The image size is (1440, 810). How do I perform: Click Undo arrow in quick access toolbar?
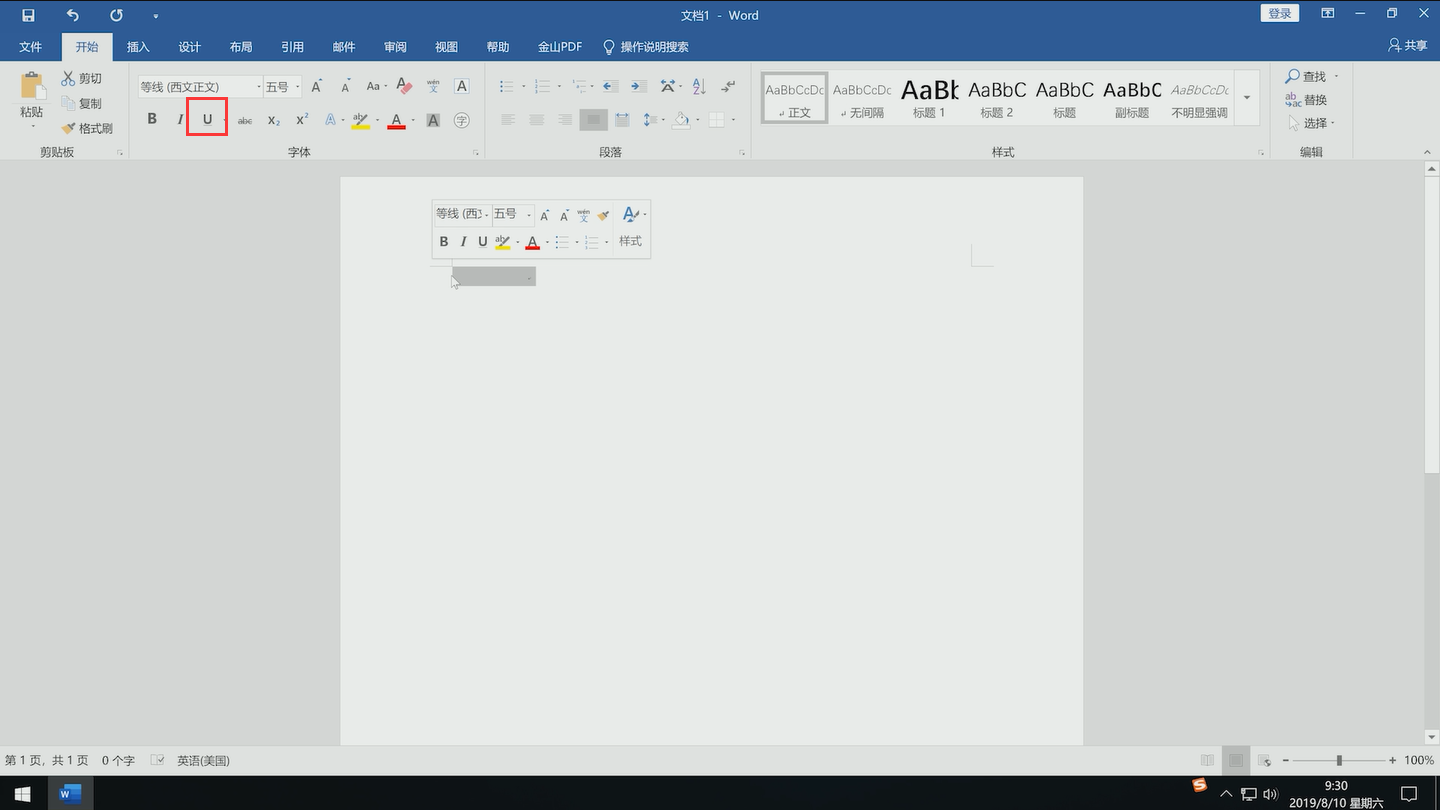(x=72, y=15)
